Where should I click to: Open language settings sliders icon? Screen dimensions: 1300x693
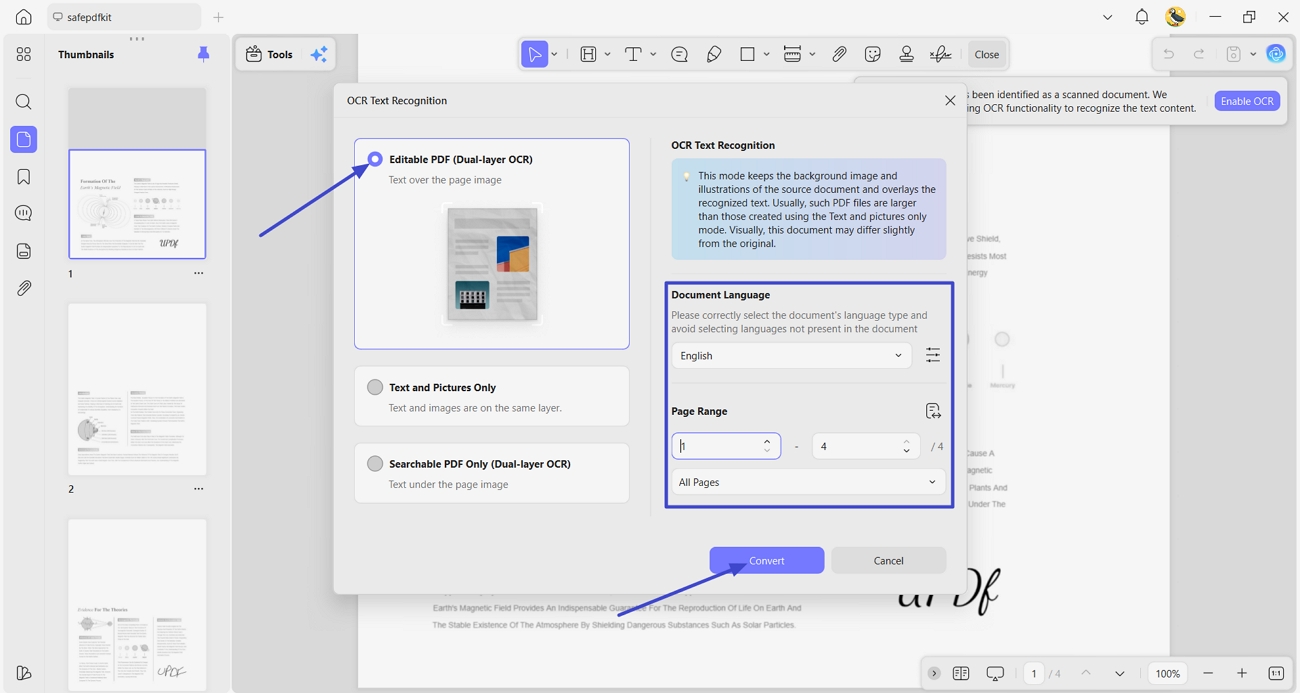933,355
